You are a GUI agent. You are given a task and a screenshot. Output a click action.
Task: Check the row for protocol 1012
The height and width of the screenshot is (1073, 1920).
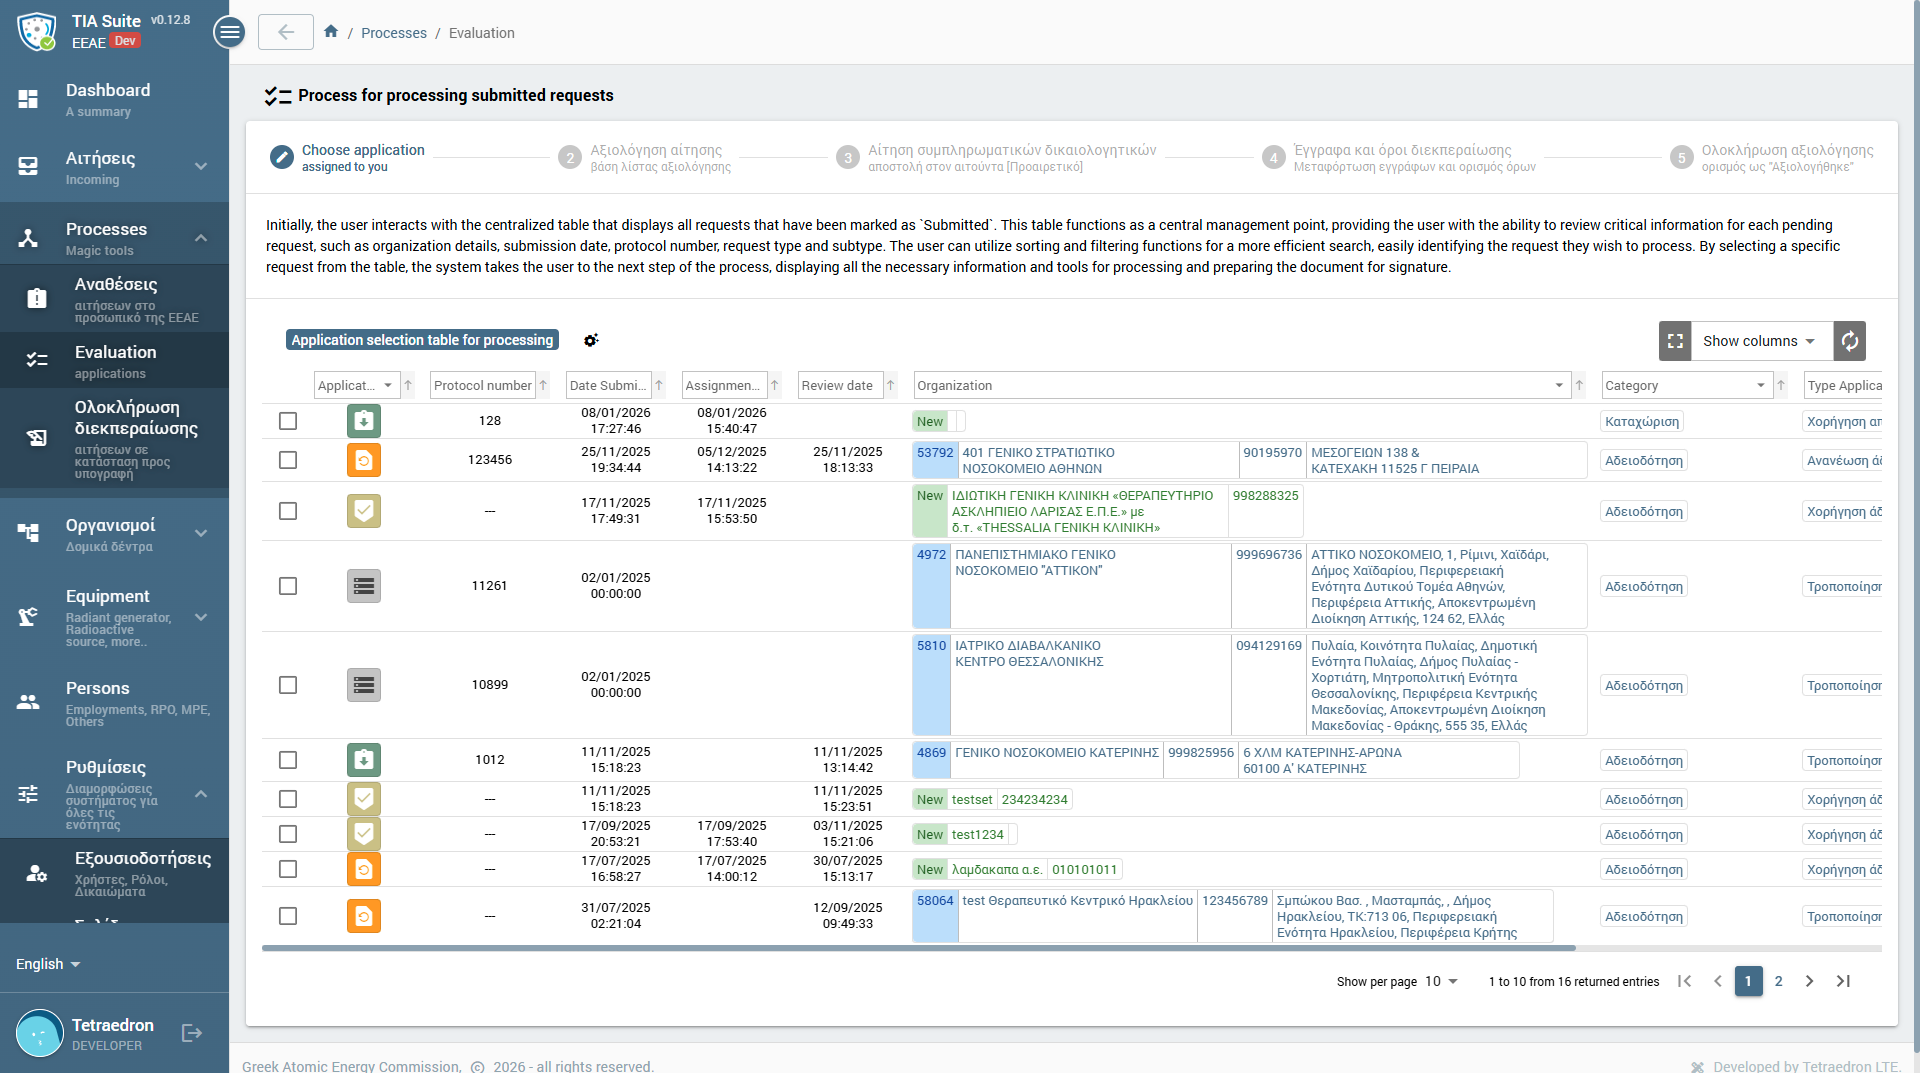coord(288,760)
